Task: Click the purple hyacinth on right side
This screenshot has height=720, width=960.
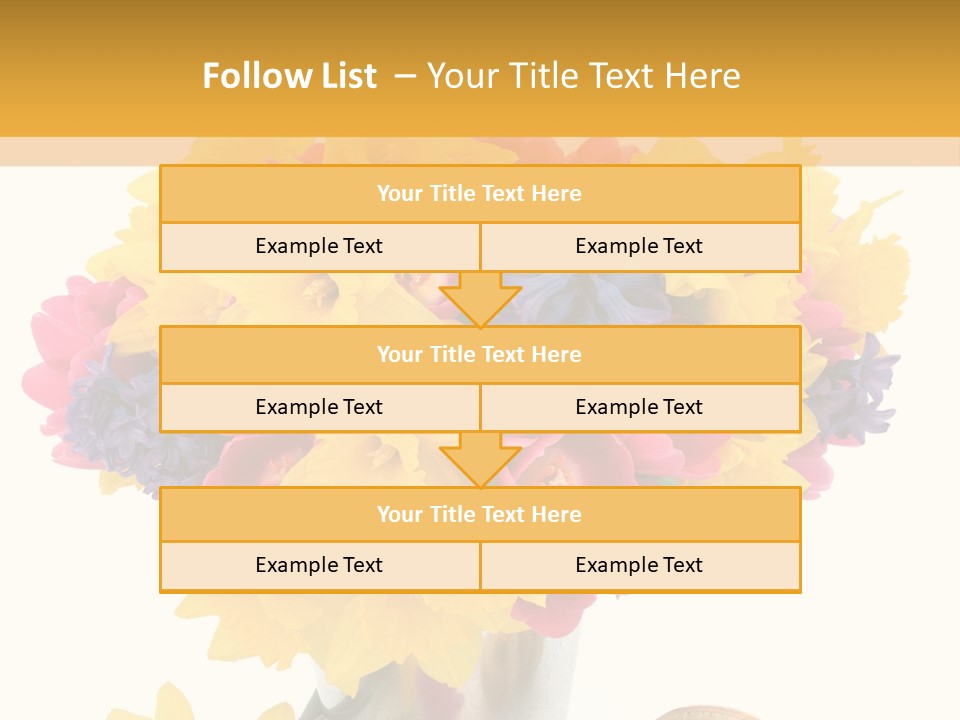Action: tap(860, 390)
